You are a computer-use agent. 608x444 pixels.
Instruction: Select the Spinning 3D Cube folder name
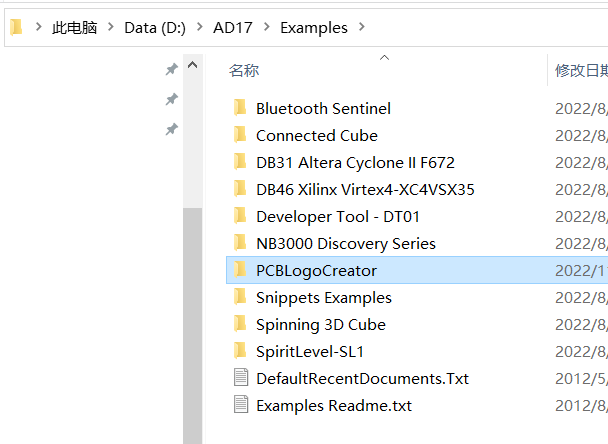pos(321,325)
